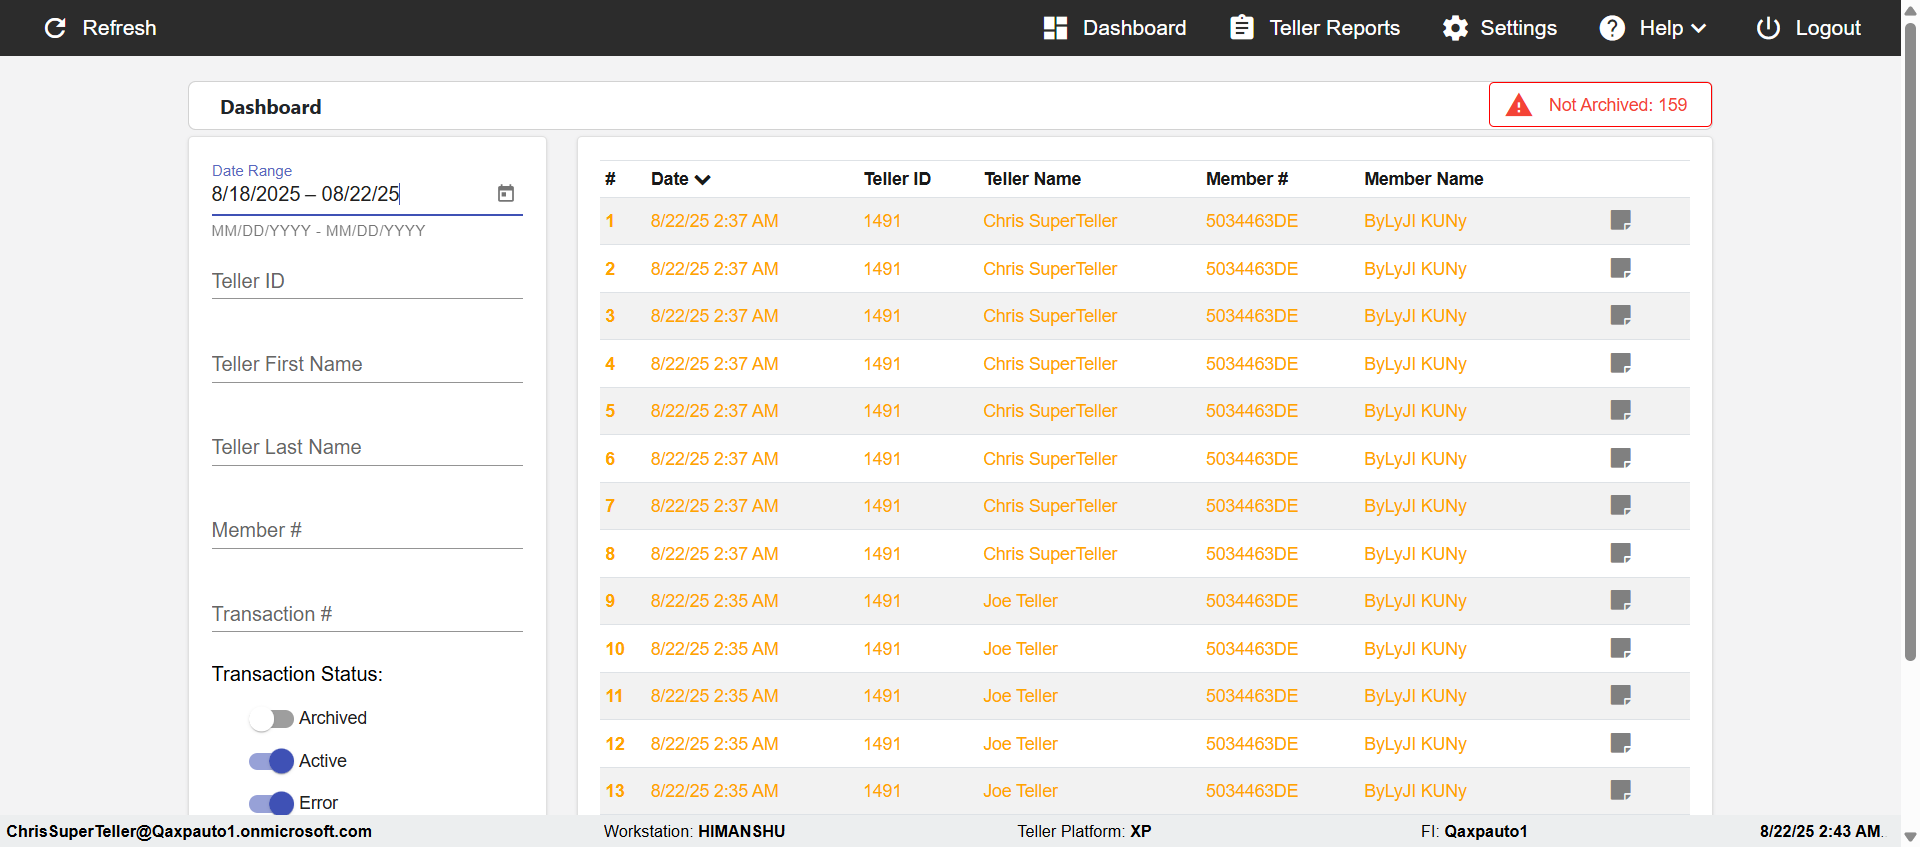This screenshot has height=847, width=1920.
Task: Click the Settings gear icon
Action: pos(1455,28)
